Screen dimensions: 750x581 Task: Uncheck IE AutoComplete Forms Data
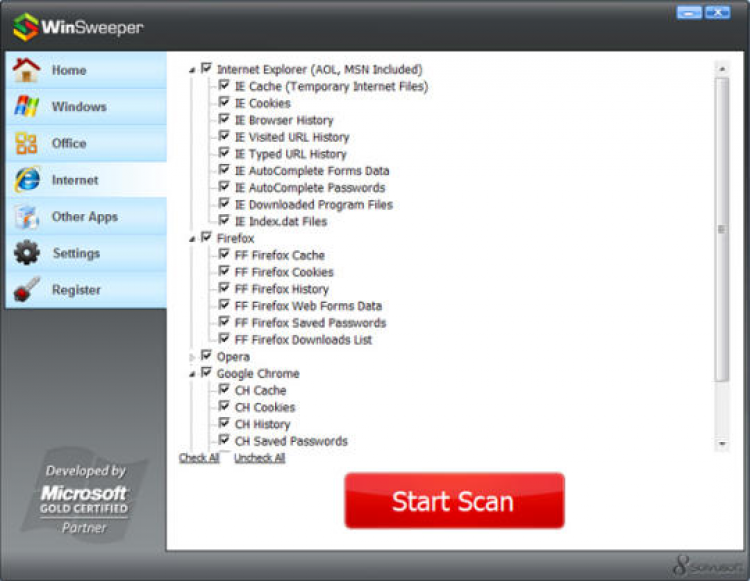tap(224, 170)
